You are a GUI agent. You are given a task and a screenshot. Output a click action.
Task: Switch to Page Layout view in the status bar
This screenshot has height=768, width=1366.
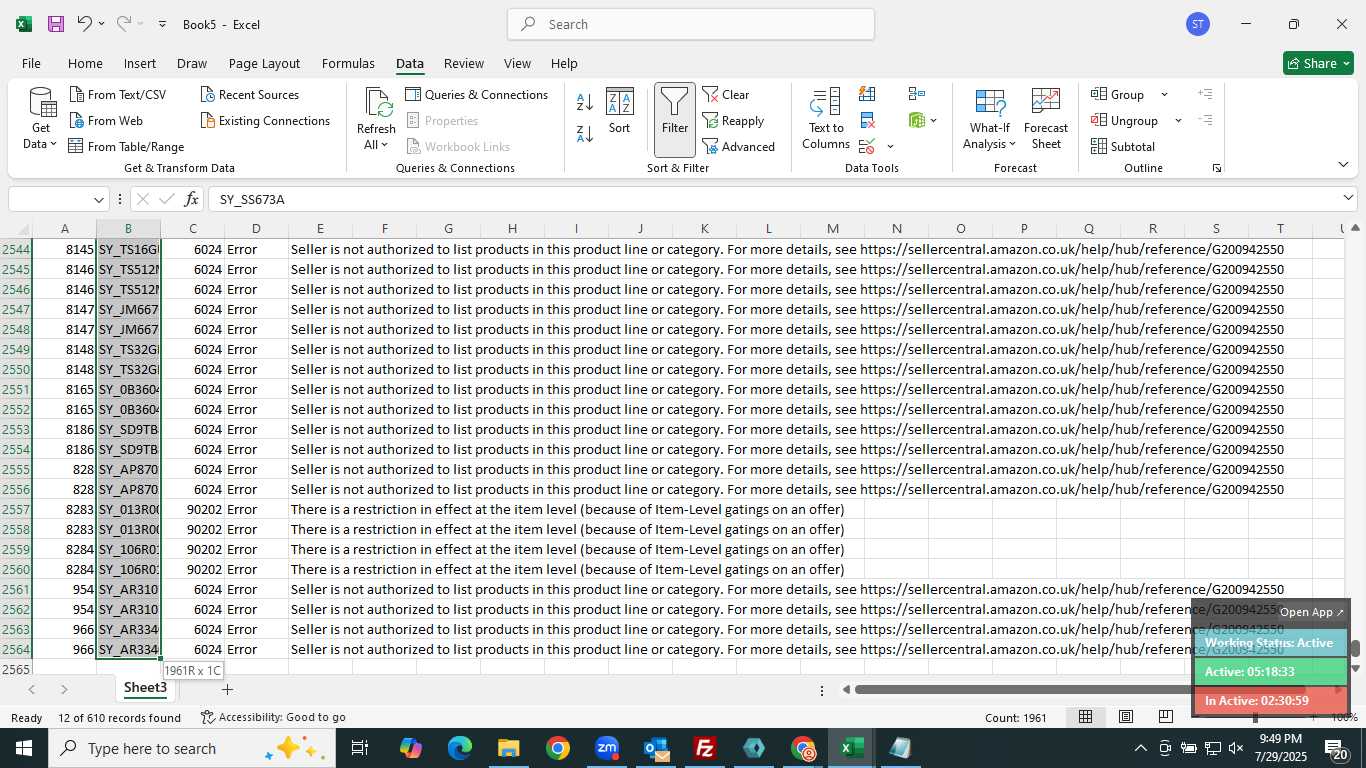pos(1126,717)
